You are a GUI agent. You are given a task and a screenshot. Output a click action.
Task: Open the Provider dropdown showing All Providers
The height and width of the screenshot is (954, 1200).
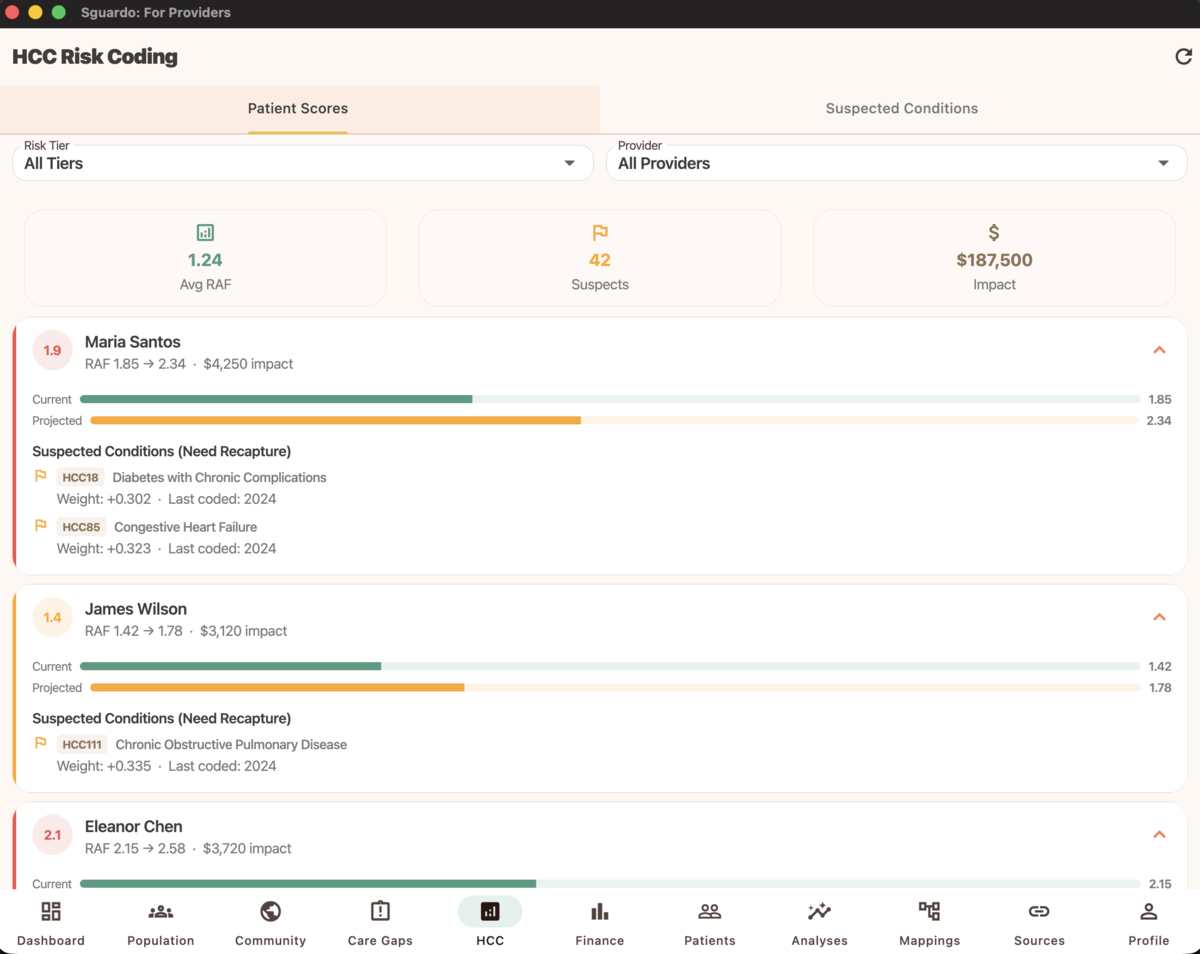click(x=896, y=162)
